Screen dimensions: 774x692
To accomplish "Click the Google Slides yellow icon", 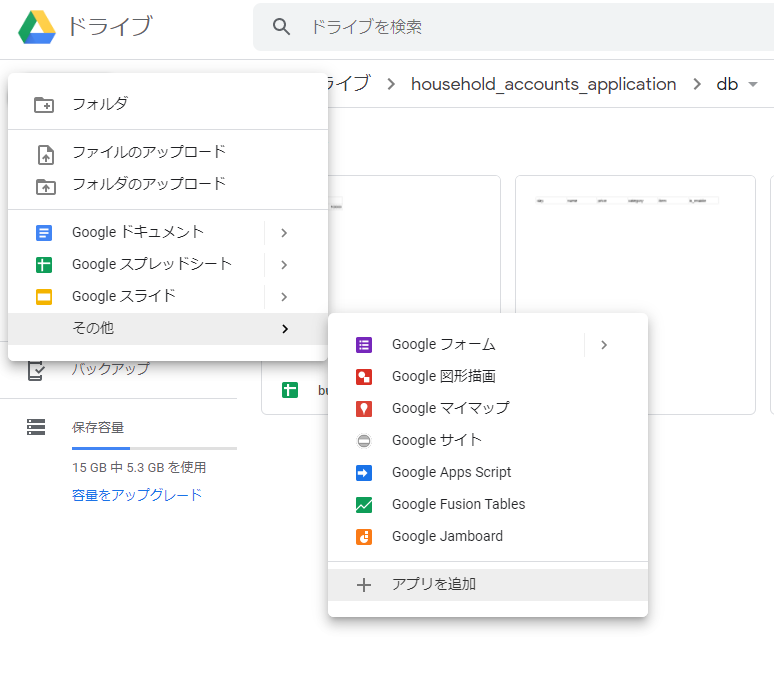I will [x=44, y=297].
